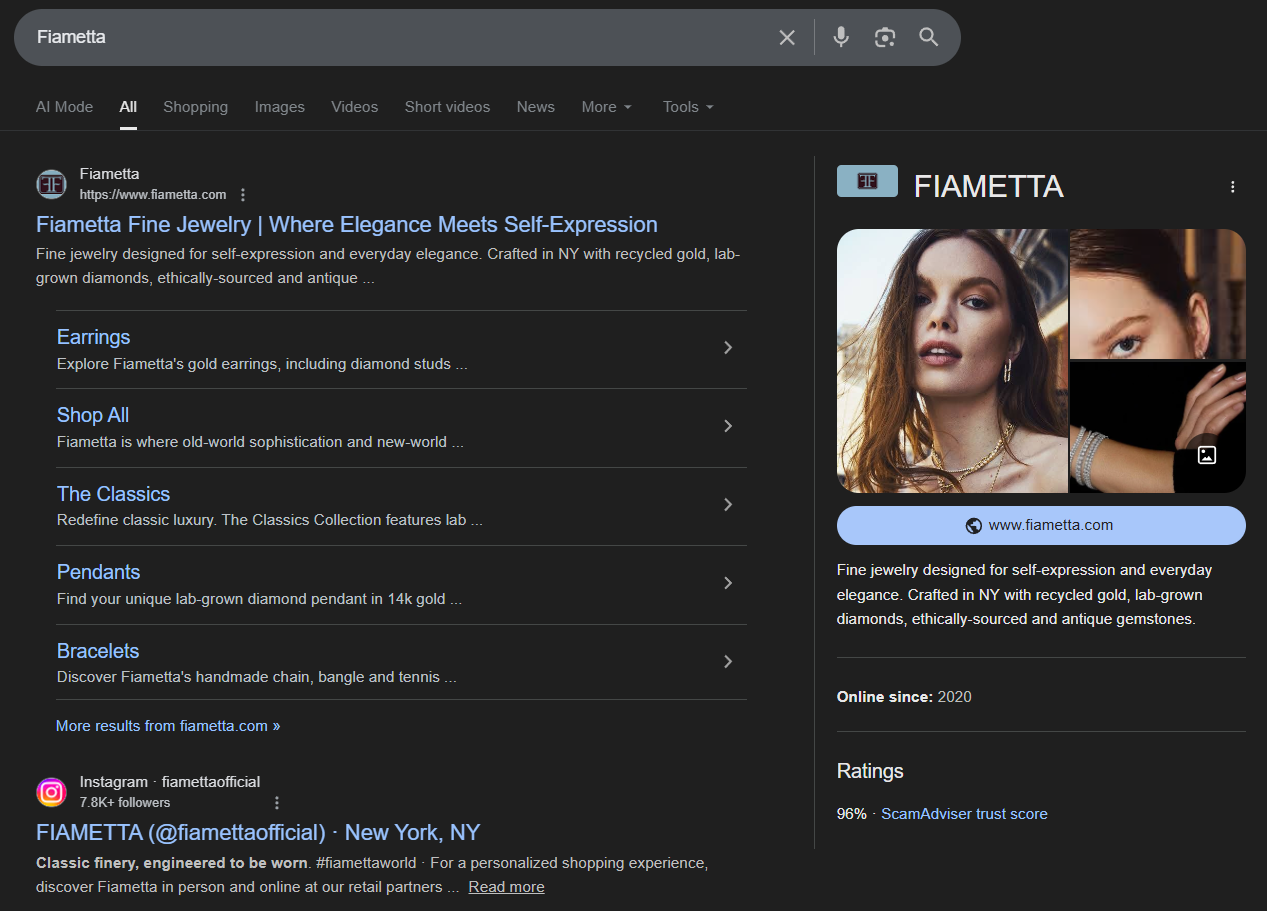Screen dimensions: 1267x911
Task: Select the All results tab
Action: pos(128,107)
